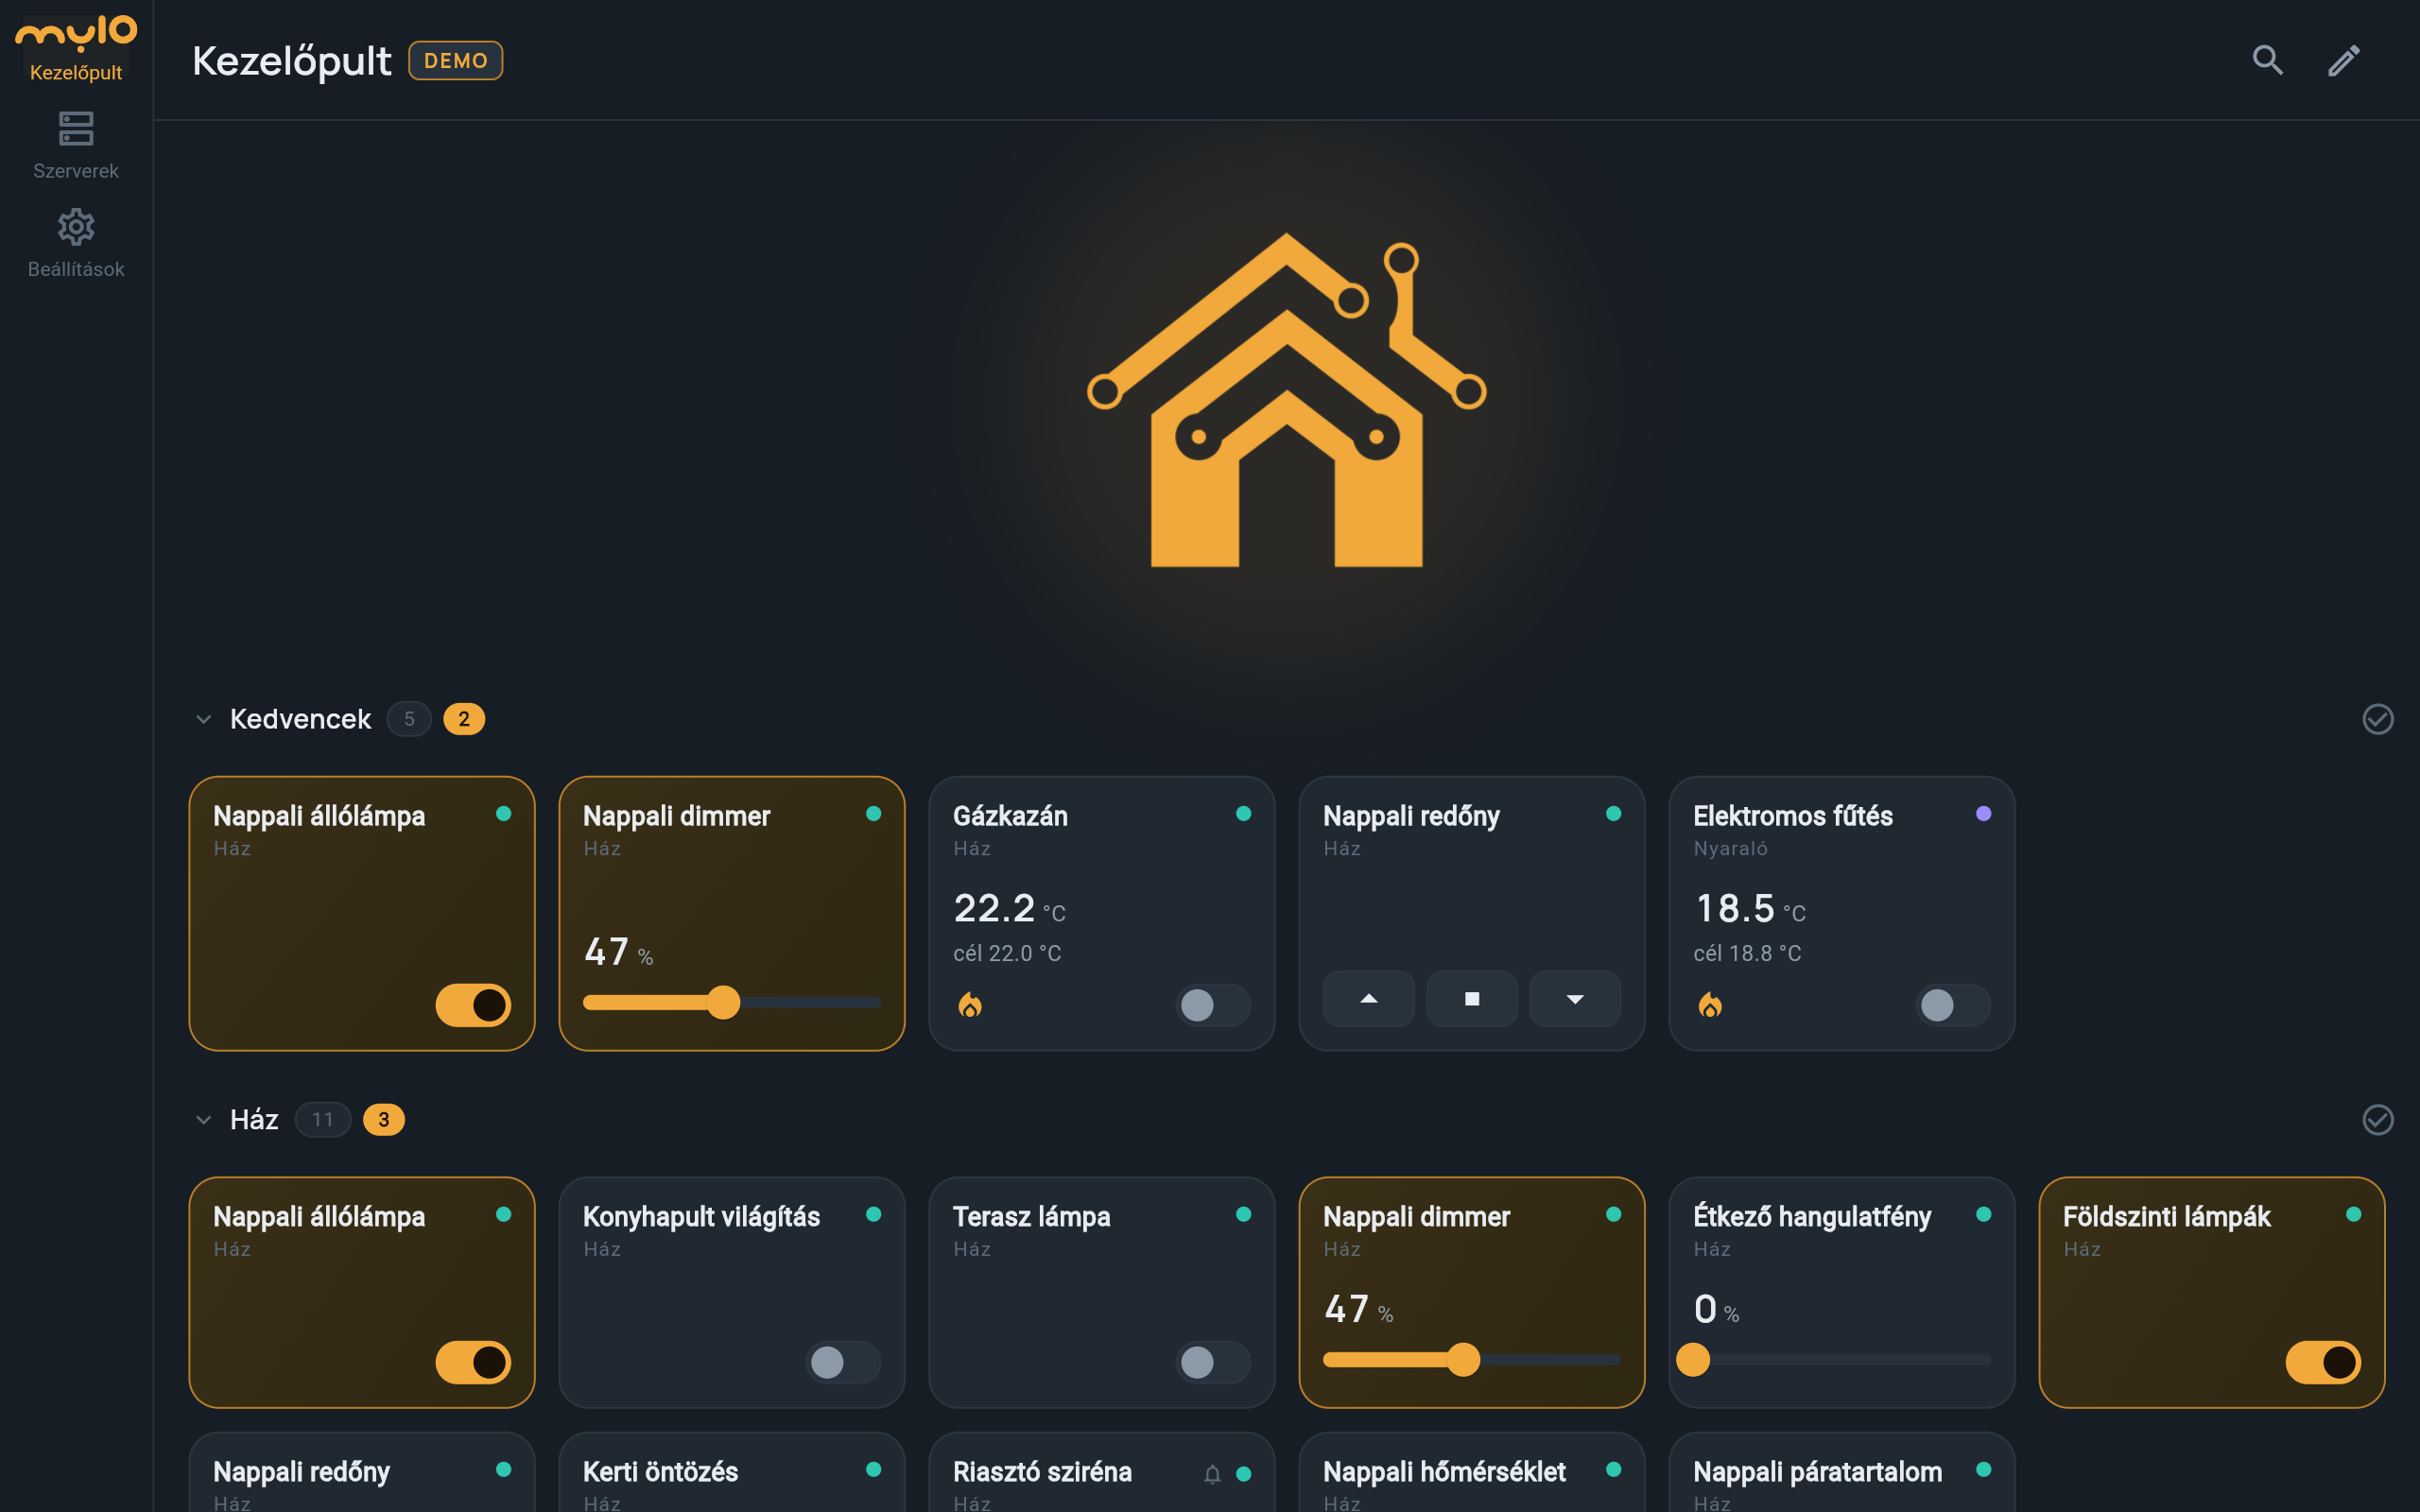2420x1512 pixels.
Task: Click the 'Nyaraló' location label
Action: pos(1730,849)
